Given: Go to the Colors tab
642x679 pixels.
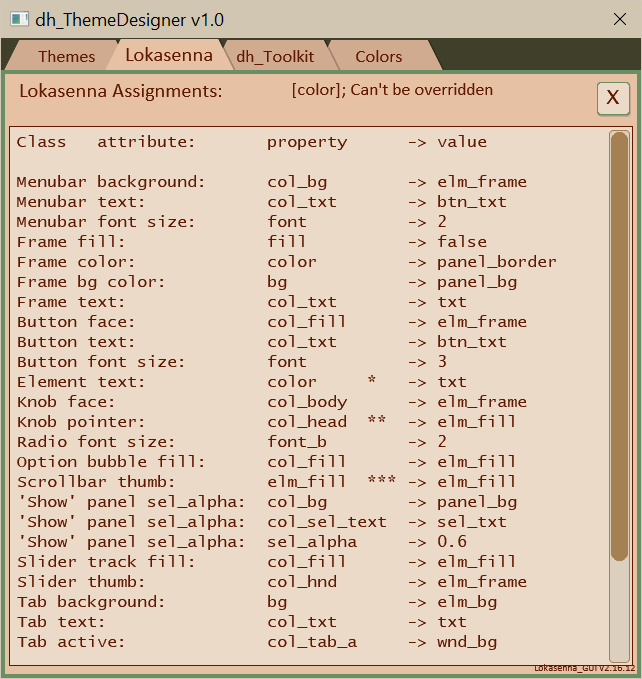Looking at the screenshot, I should click(379, 56).
